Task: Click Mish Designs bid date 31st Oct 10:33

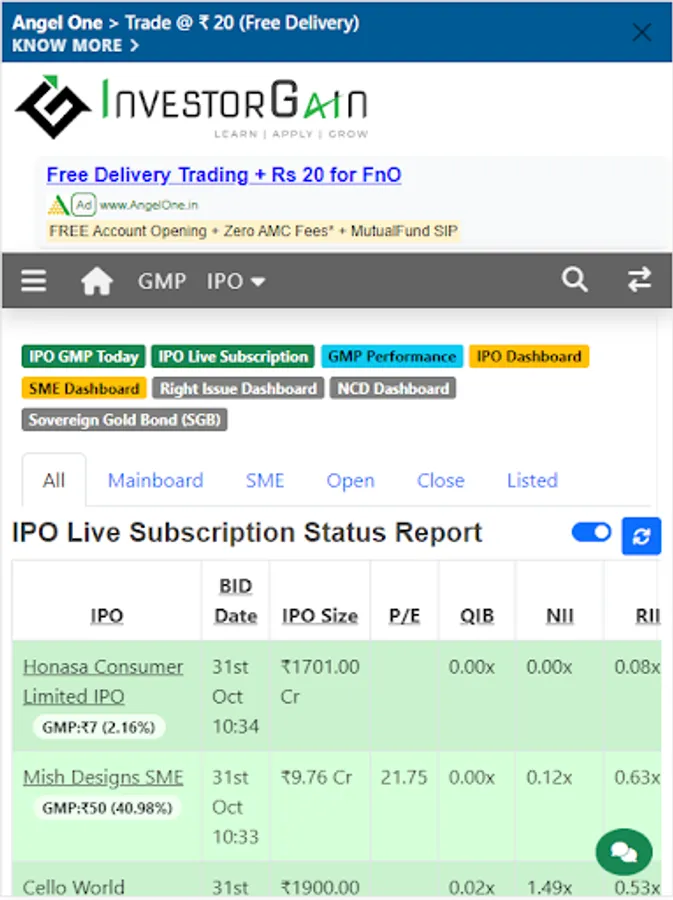Action: [x=236, y=807]
